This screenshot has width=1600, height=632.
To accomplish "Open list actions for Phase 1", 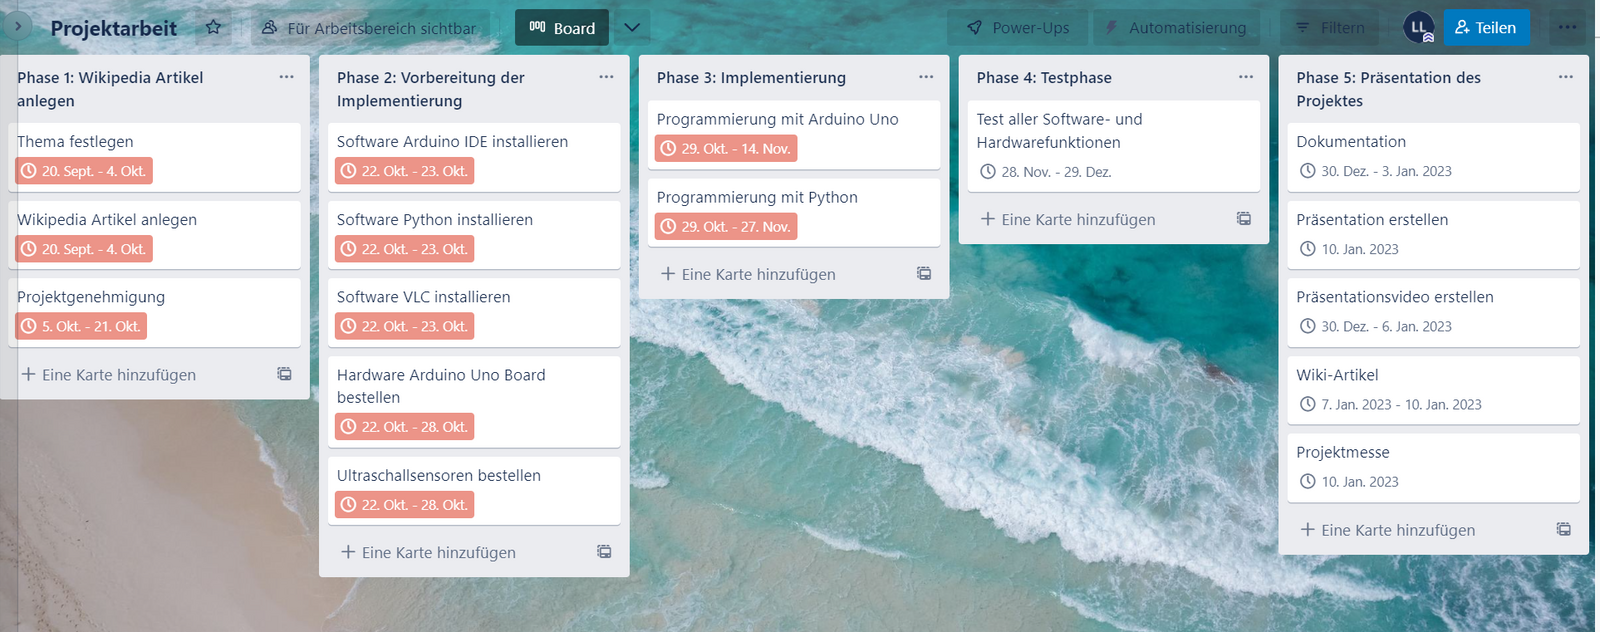I will coord(287,77).
